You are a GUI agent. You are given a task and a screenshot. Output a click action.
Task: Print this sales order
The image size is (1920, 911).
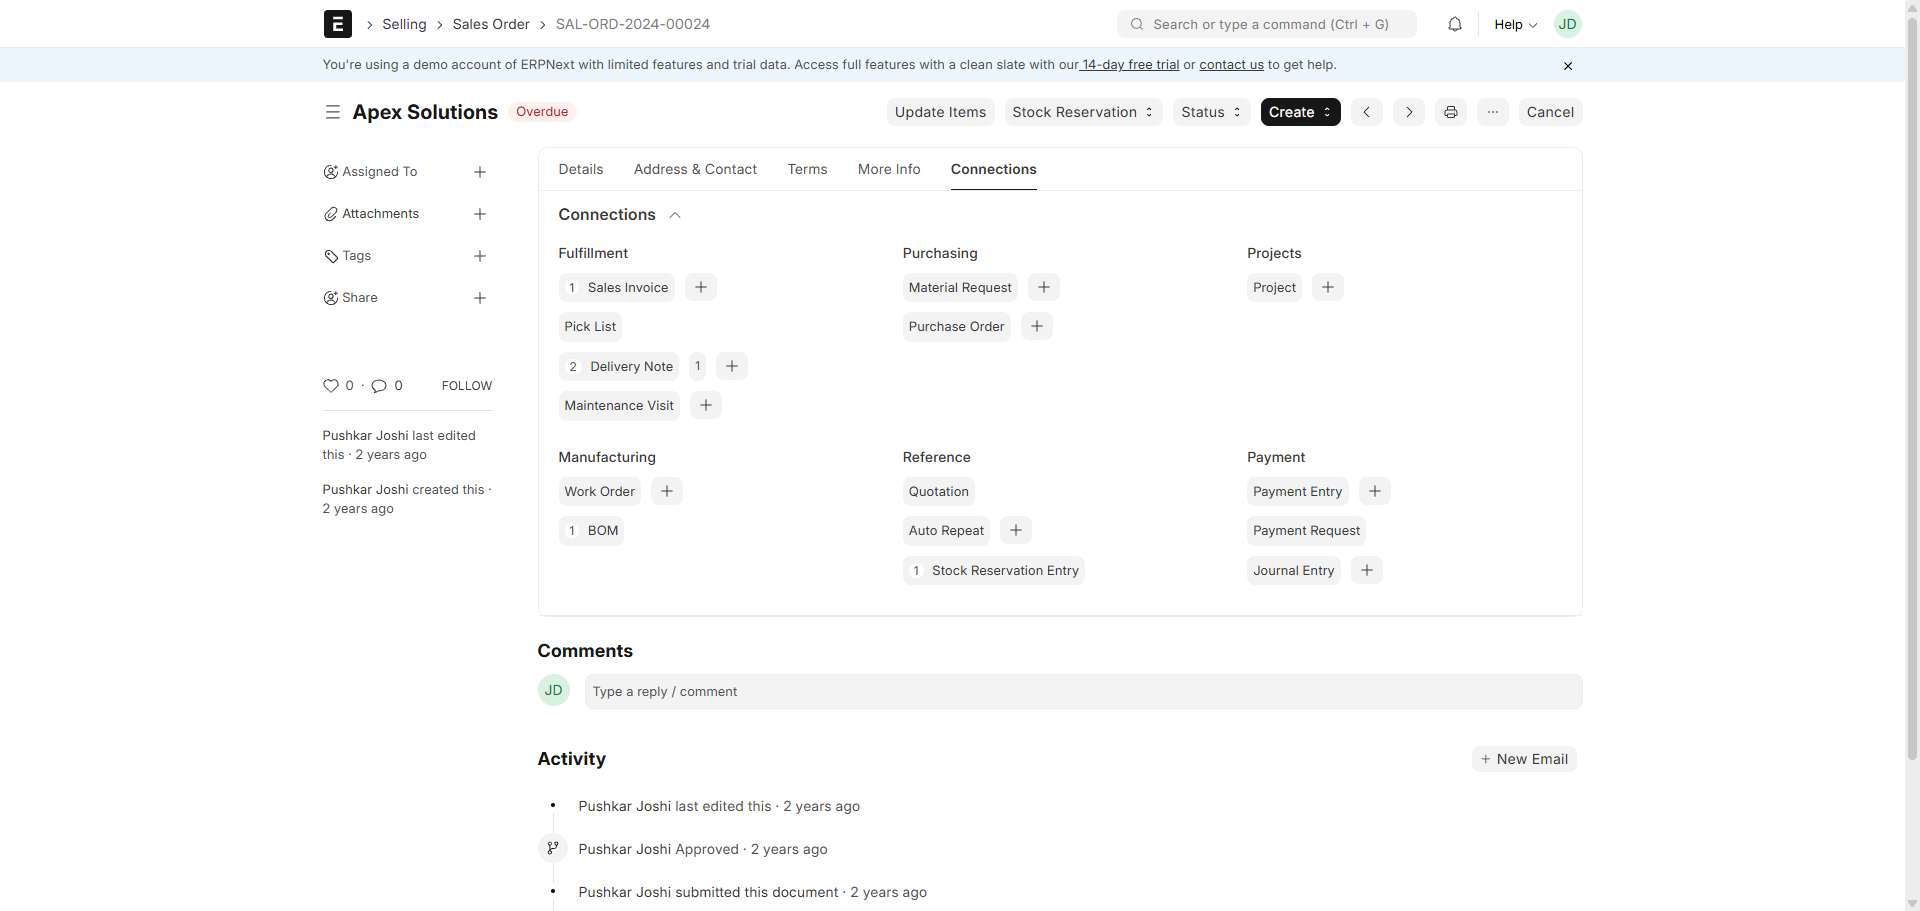tap(1451, 112)
